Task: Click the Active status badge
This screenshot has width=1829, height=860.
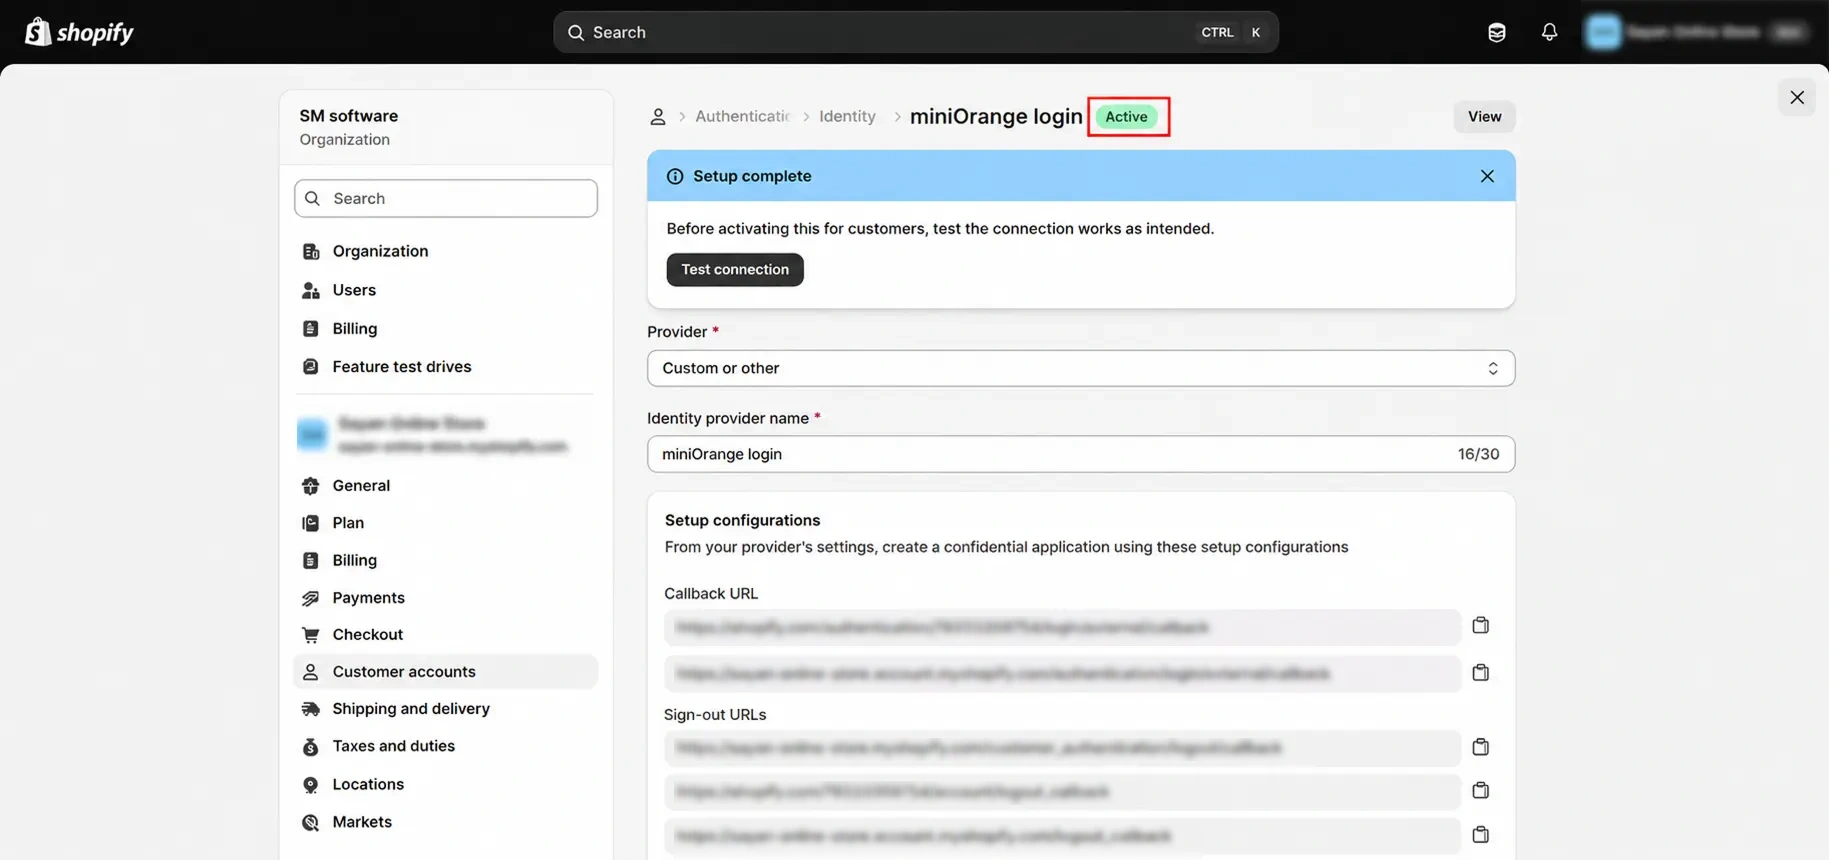Action: (x=1126, y=117)
